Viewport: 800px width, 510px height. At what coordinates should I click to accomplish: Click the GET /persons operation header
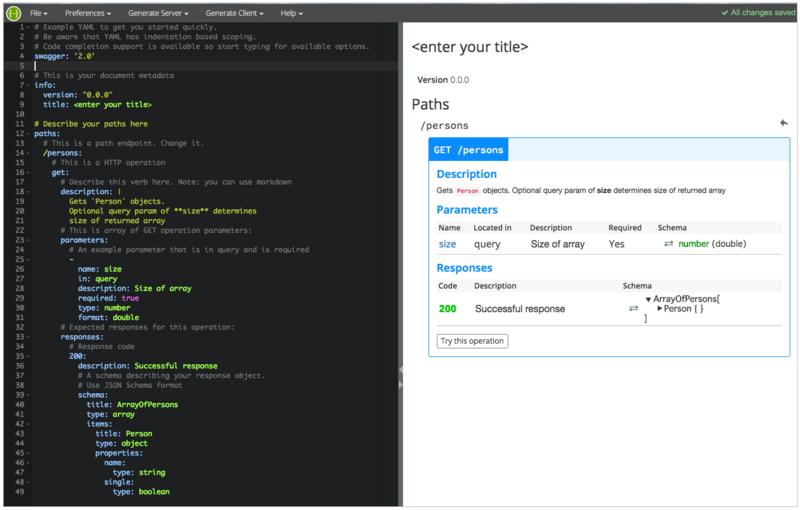pos(609,149)
